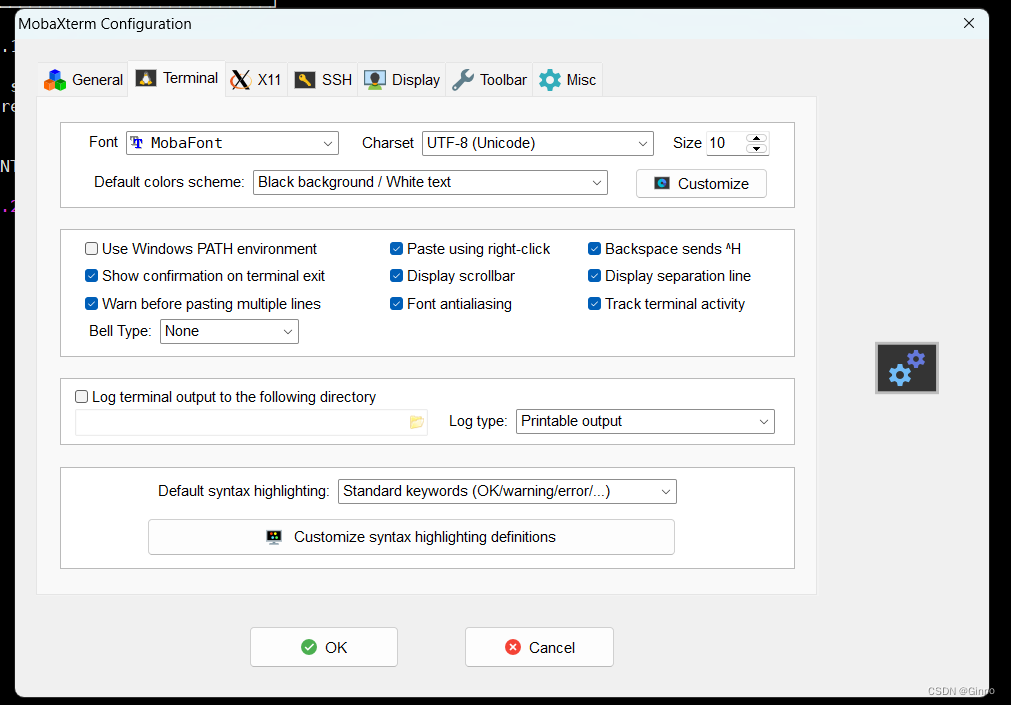Increase font size with up arrow
Image resolution: width=1011 pixels, height=705 pixels.
point(756,138)
